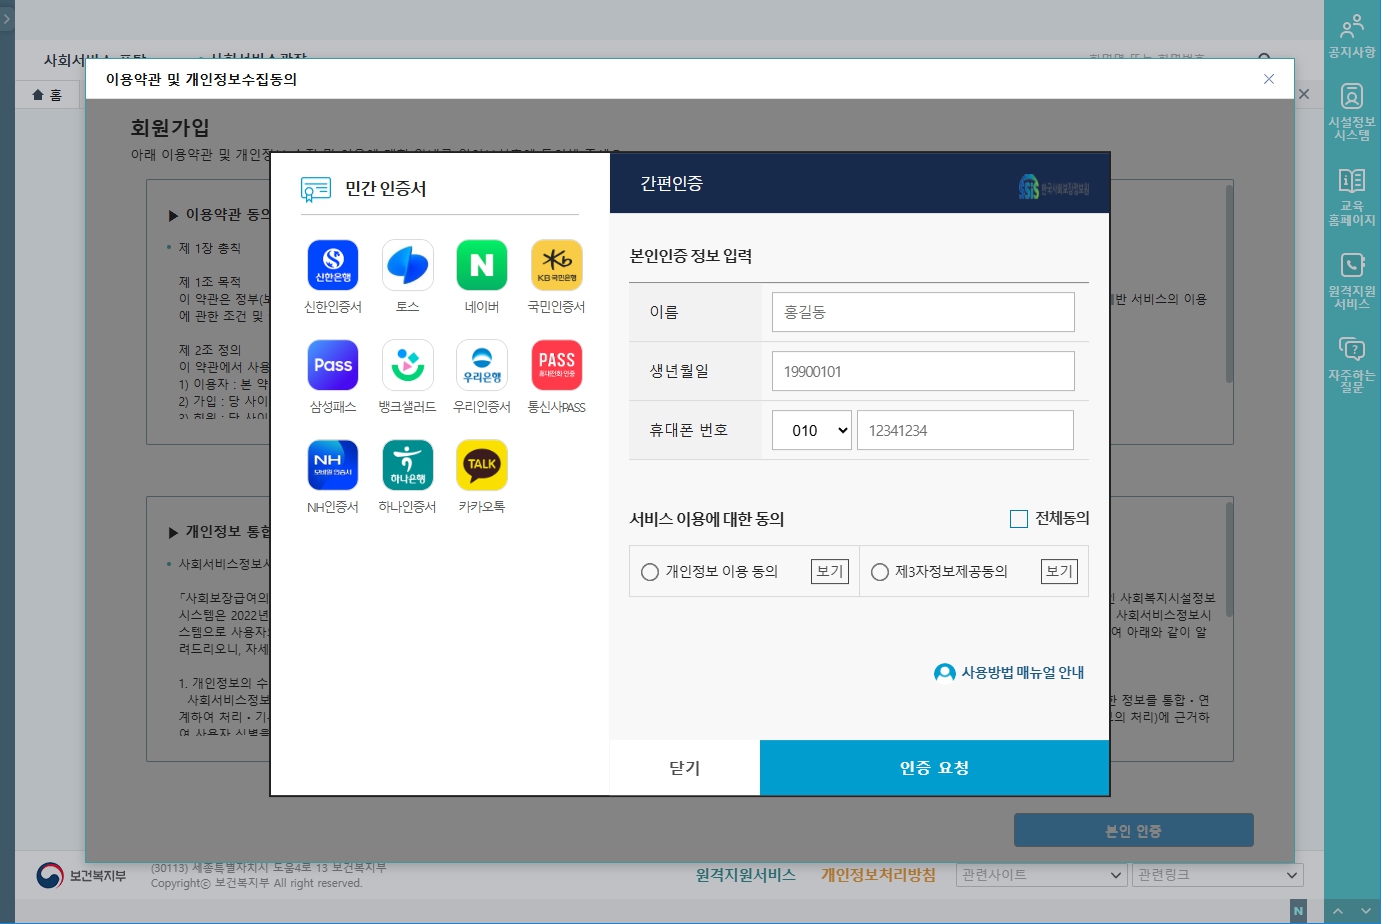Image resolution: width=1381 pixels, height=924 pixels.
Task: Select 우리인증서 icon
Action: coord(482,365)
